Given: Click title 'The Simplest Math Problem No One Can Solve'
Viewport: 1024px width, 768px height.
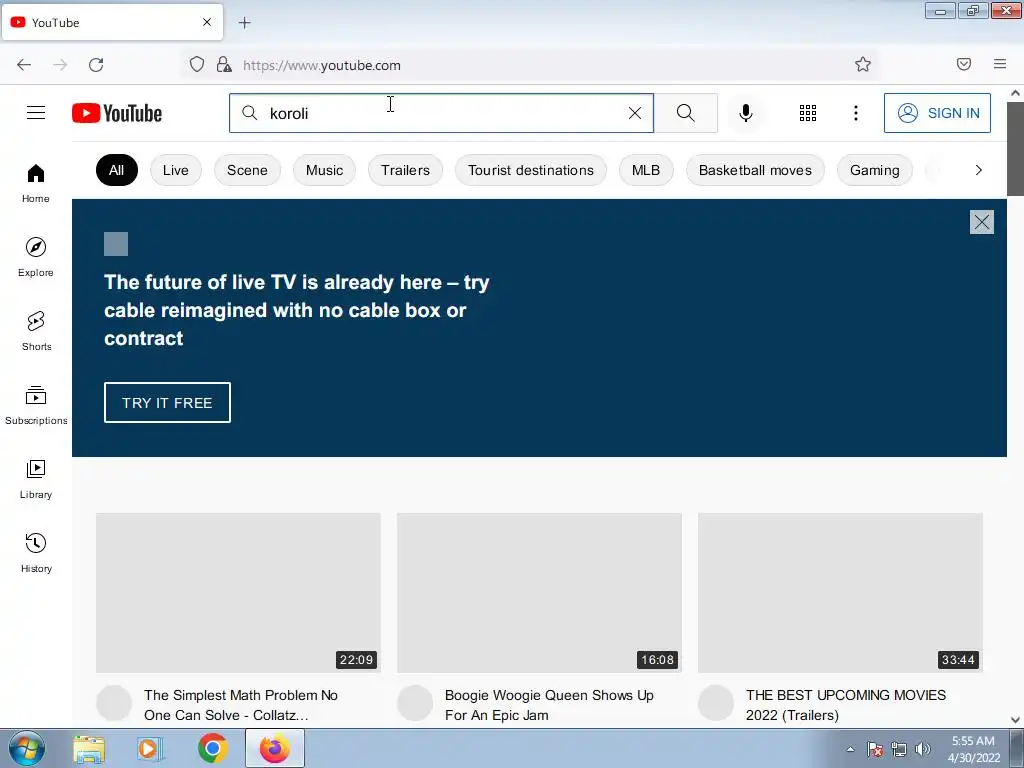Looking at the screenshot, I should (x=241, y=705).
